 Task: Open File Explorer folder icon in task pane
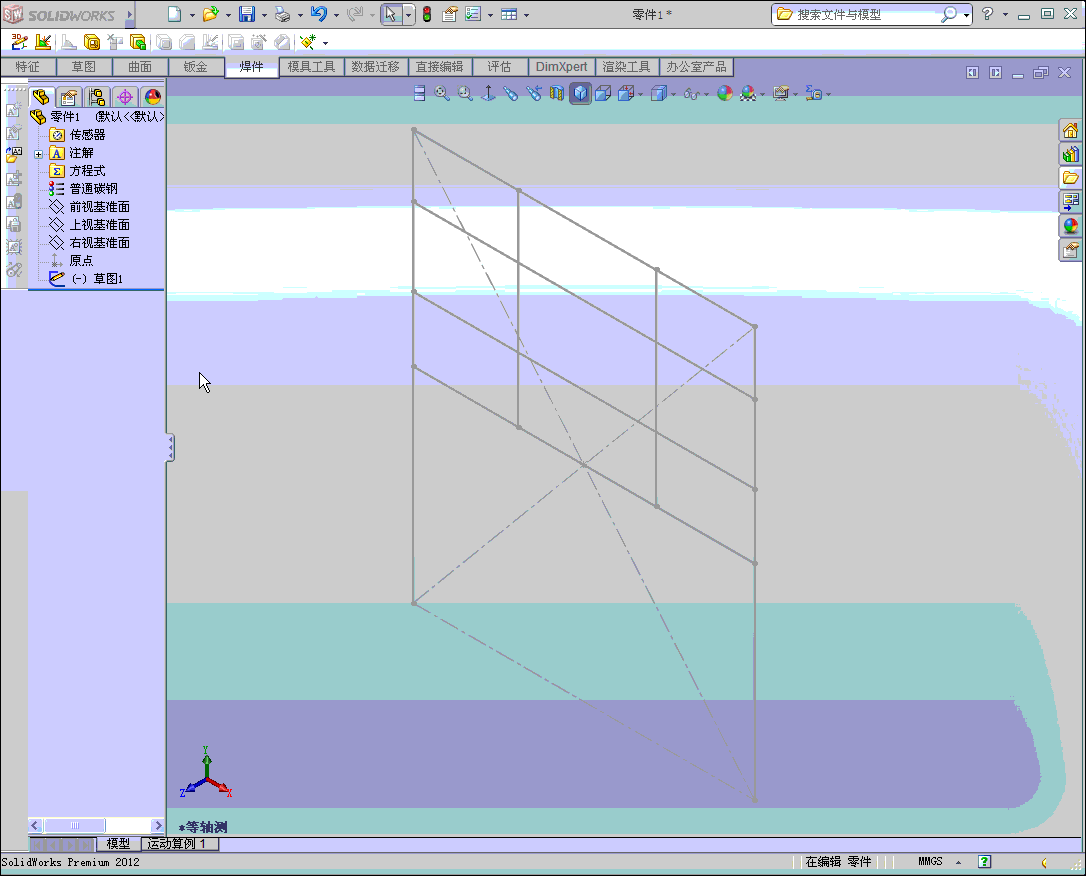pos(1070,178)
